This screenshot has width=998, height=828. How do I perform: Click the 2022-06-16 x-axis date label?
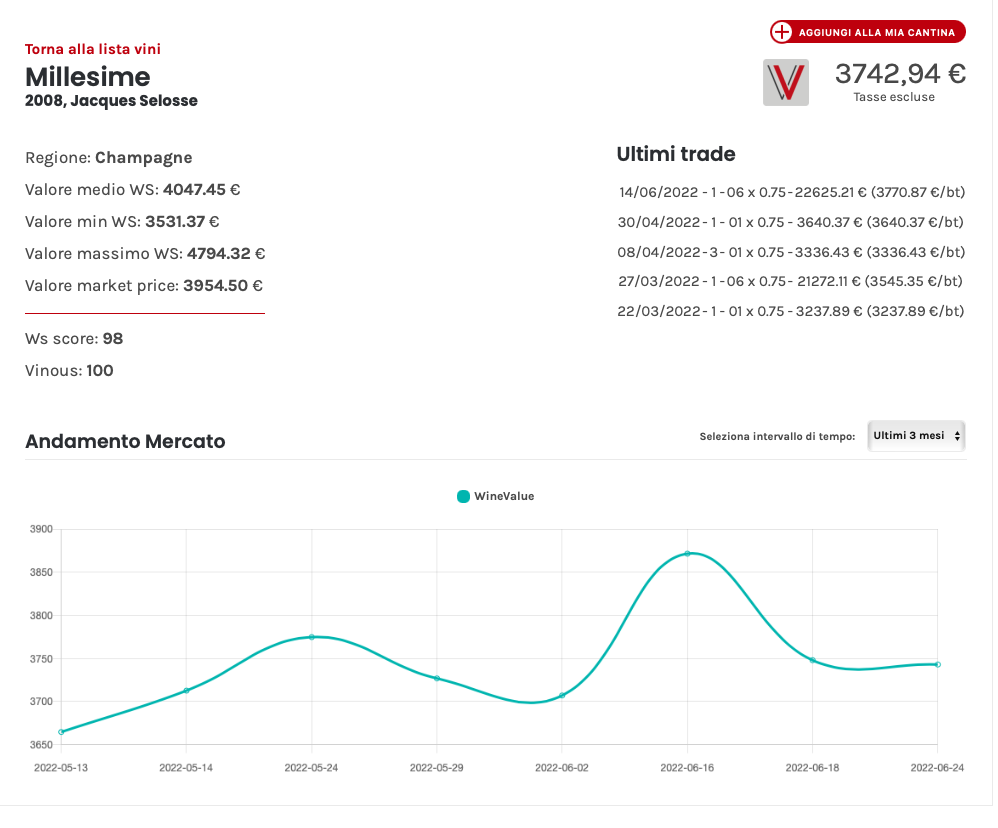[687, 768]
